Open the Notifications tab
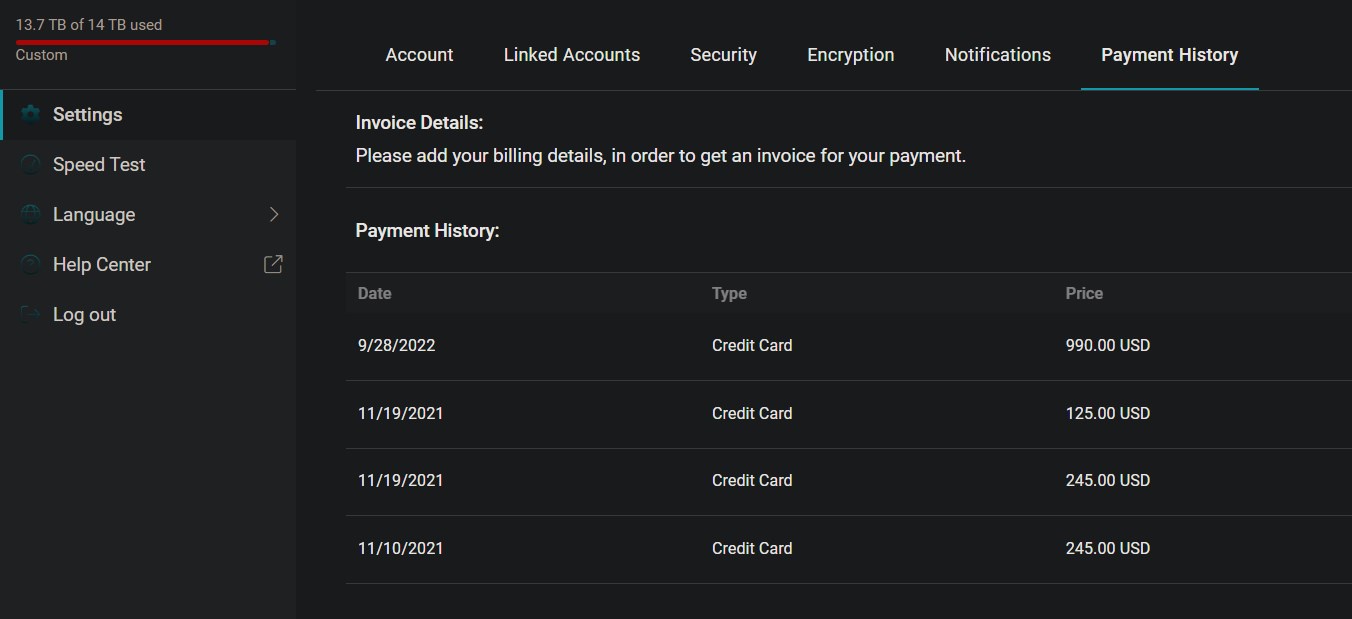The image size is (1352, 619). point(997,55)
